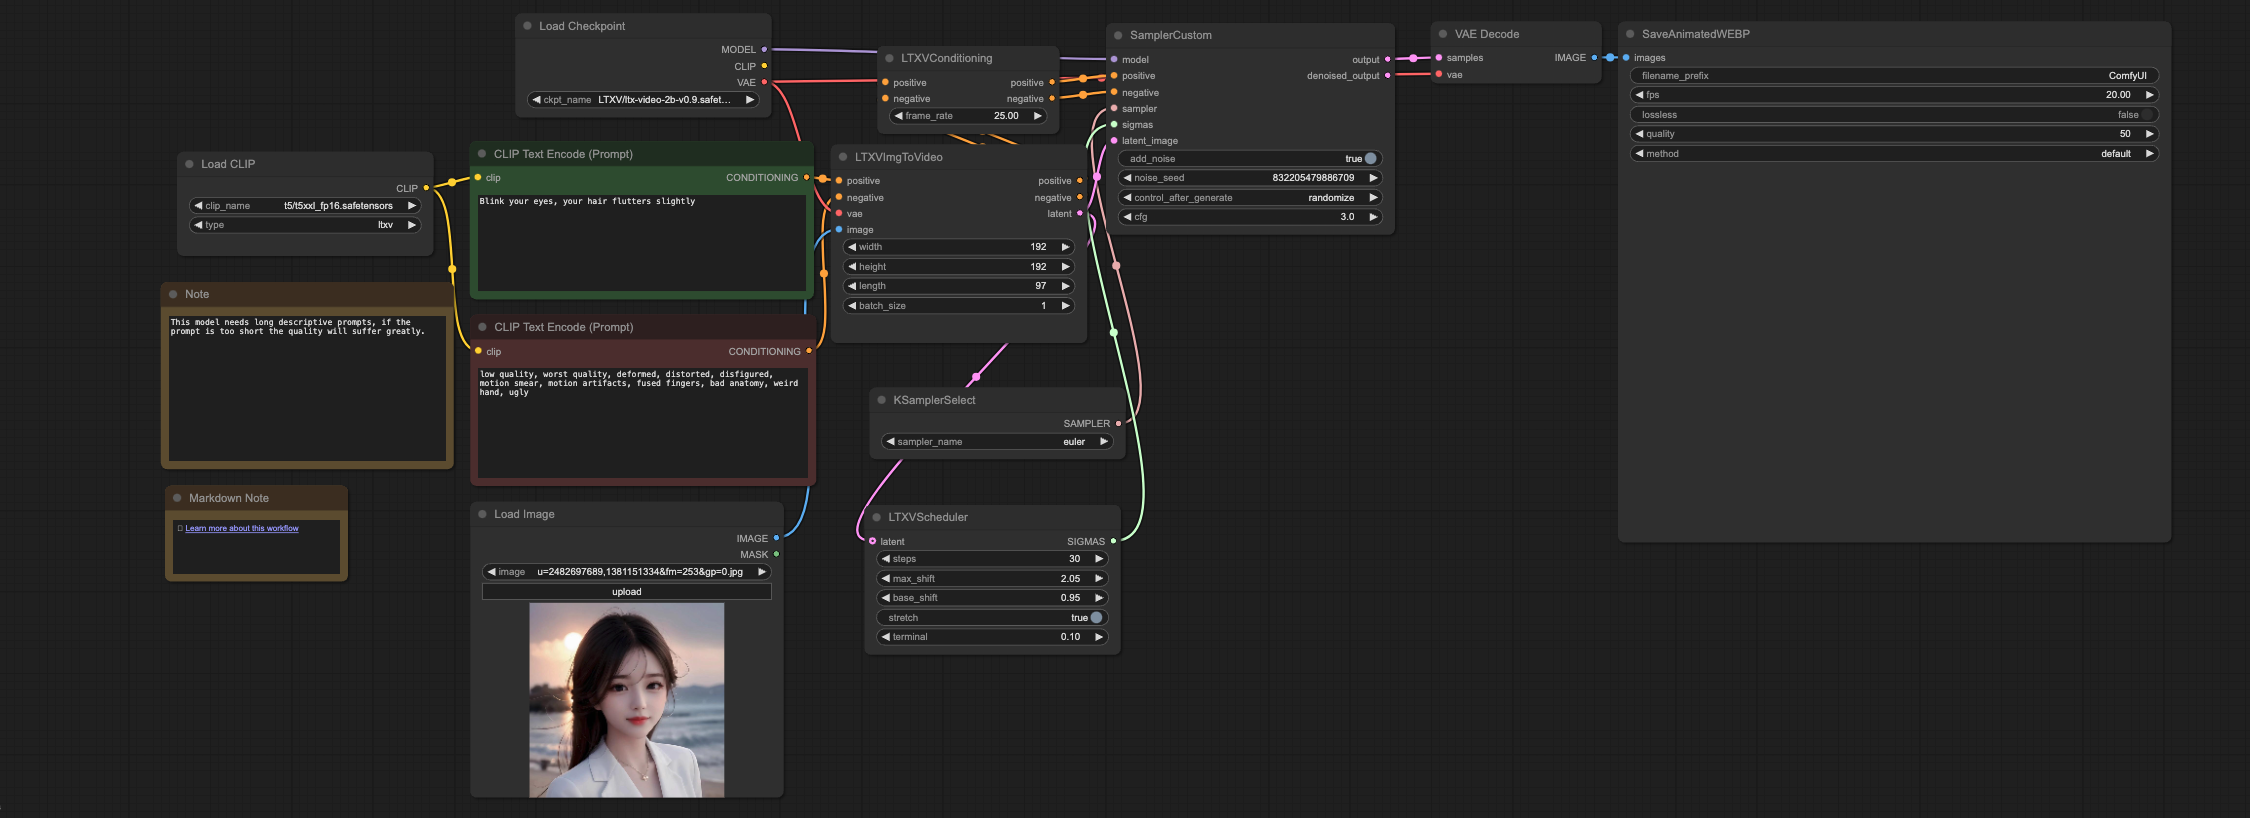Click the portrait preview image in Load Image
2250x818 pixels.
[627, 700]
